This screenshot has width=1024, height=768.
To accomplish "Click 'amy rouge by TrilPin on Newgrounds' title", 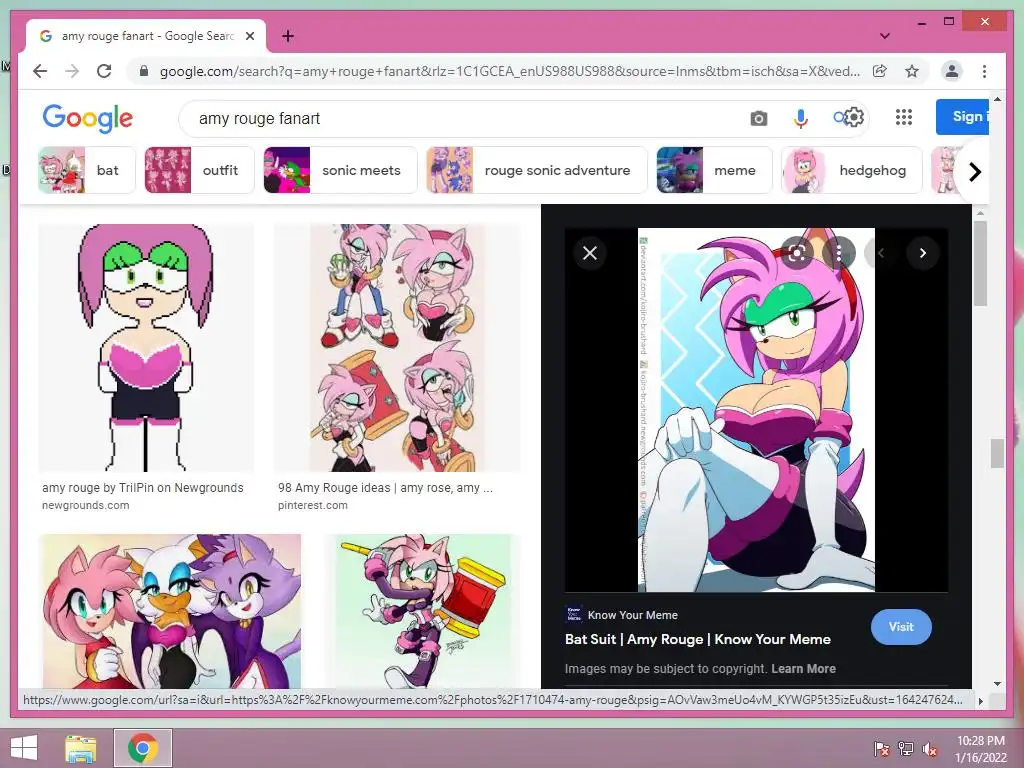I will (142, 488).
